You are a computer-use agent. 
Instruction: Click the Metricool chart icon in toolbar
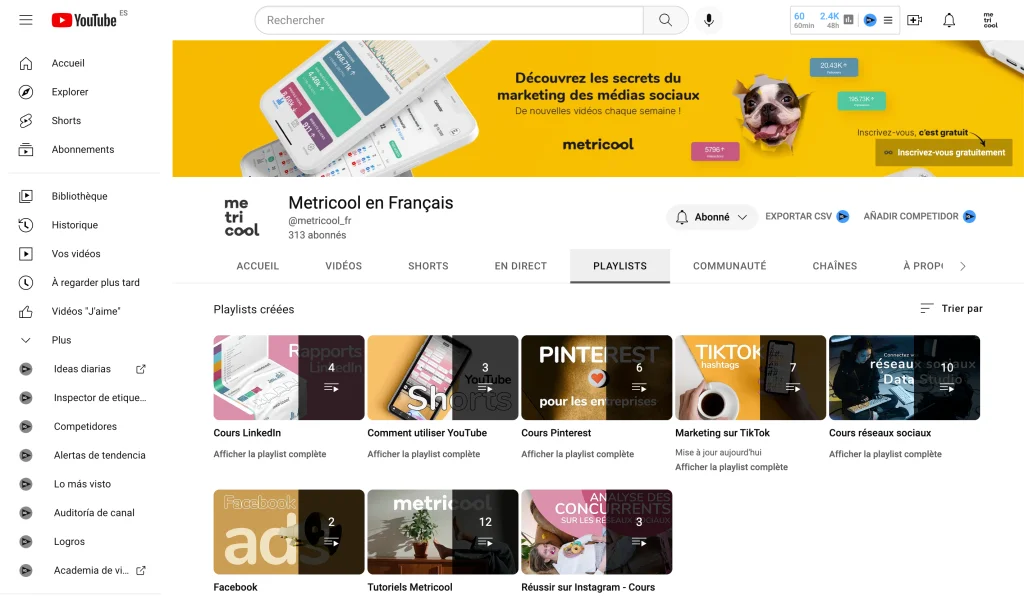(x=848, y=20)
